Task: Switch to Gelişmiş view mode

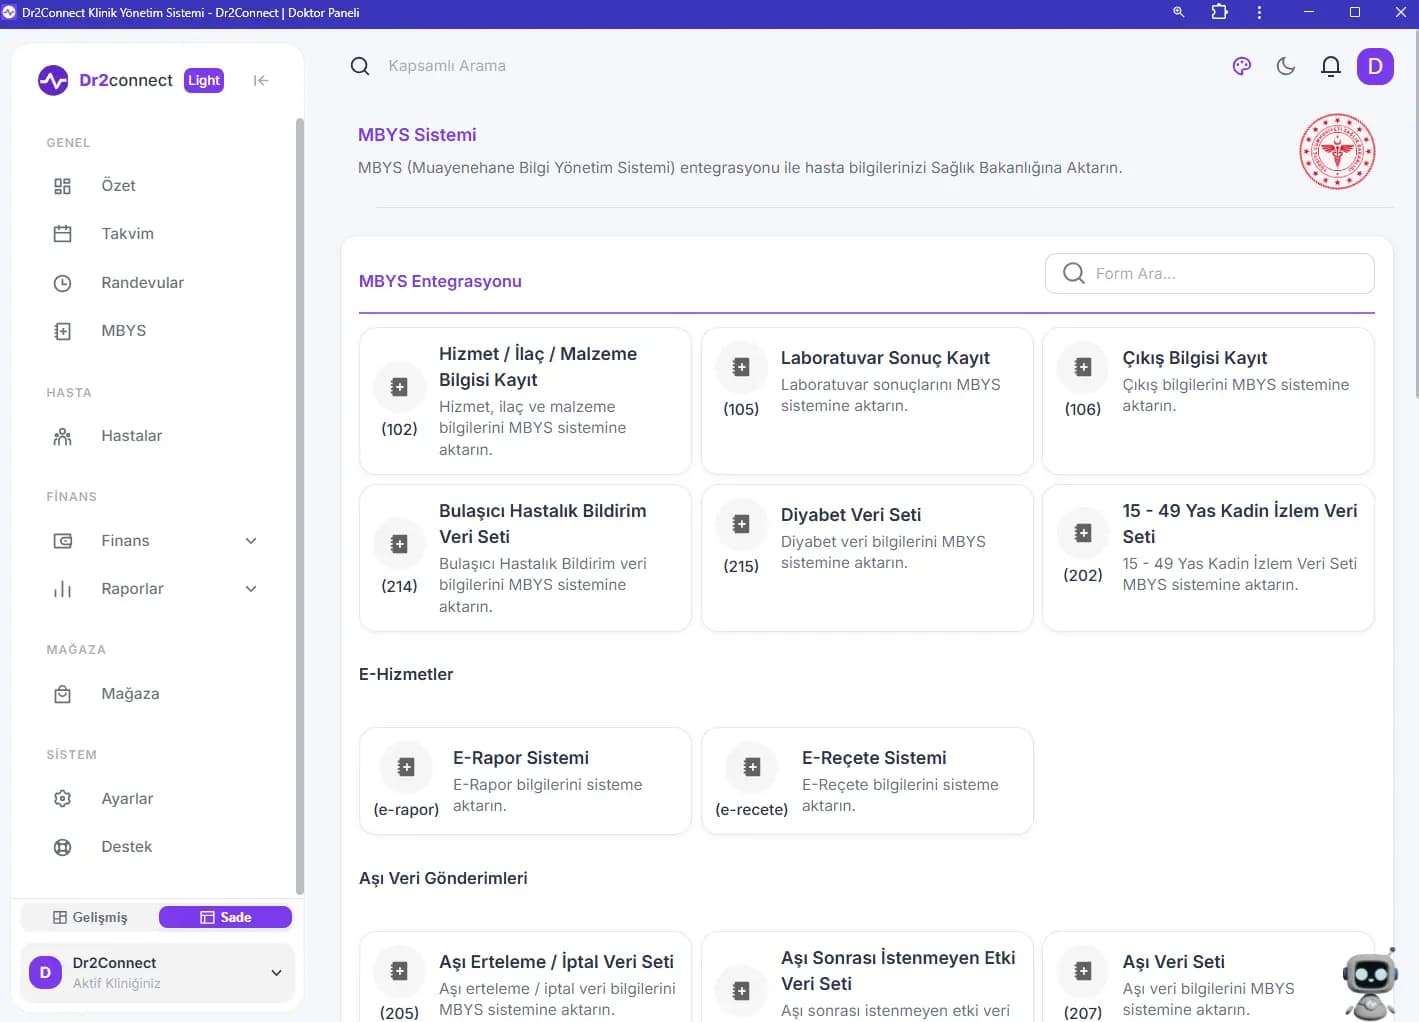Action: click(x=90, y=917)
